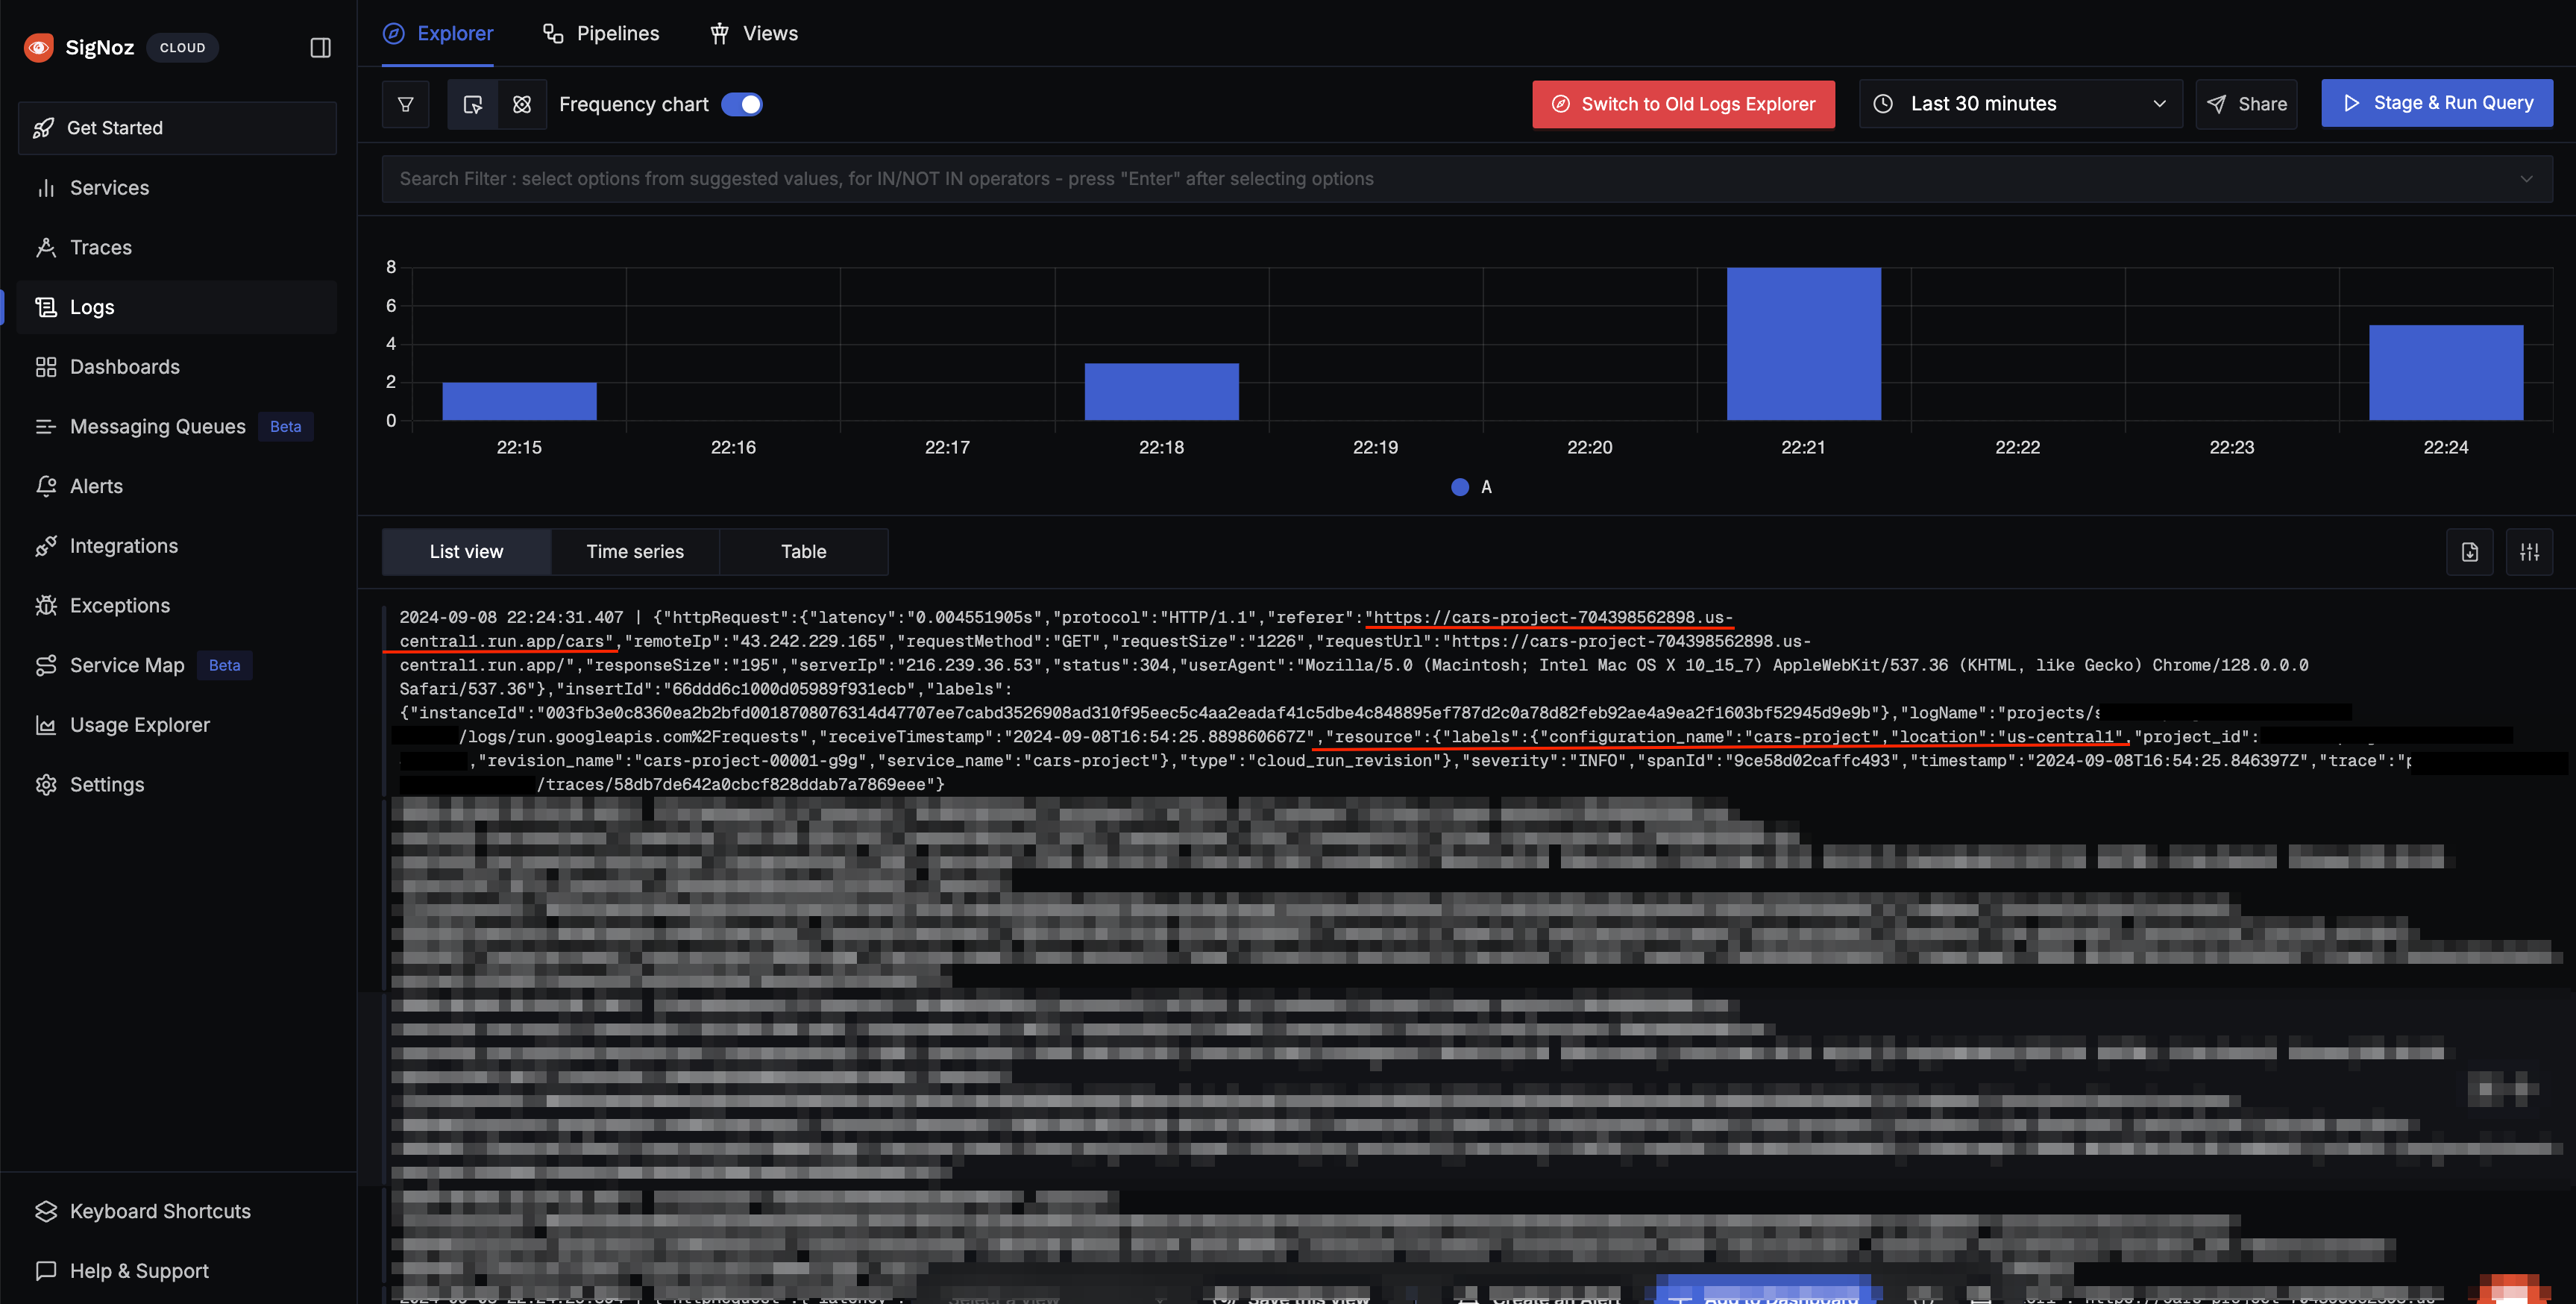The image size is (2576, 1304).
Task: Open Keyboard Shortcuts
Action: [177, 1211]
